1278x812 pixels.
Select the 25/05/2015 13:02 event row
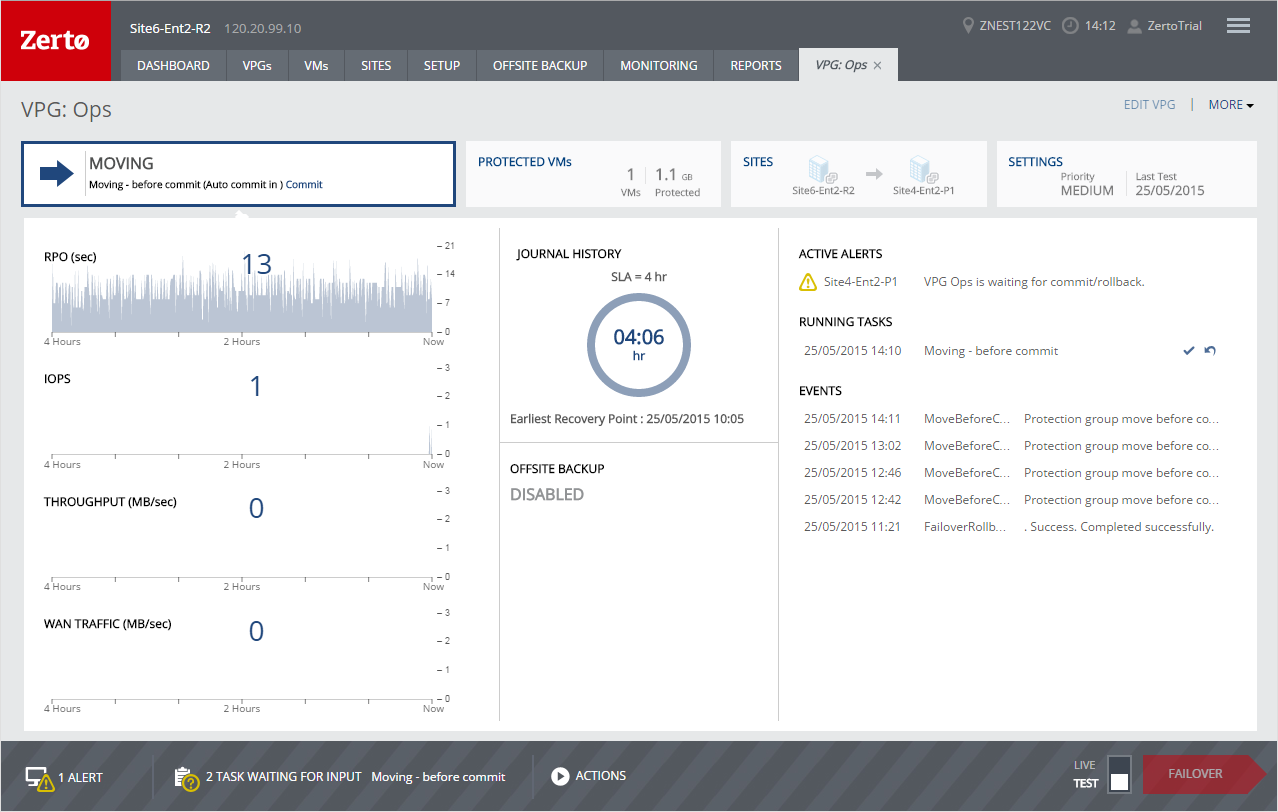click(x=1012, y=446)
